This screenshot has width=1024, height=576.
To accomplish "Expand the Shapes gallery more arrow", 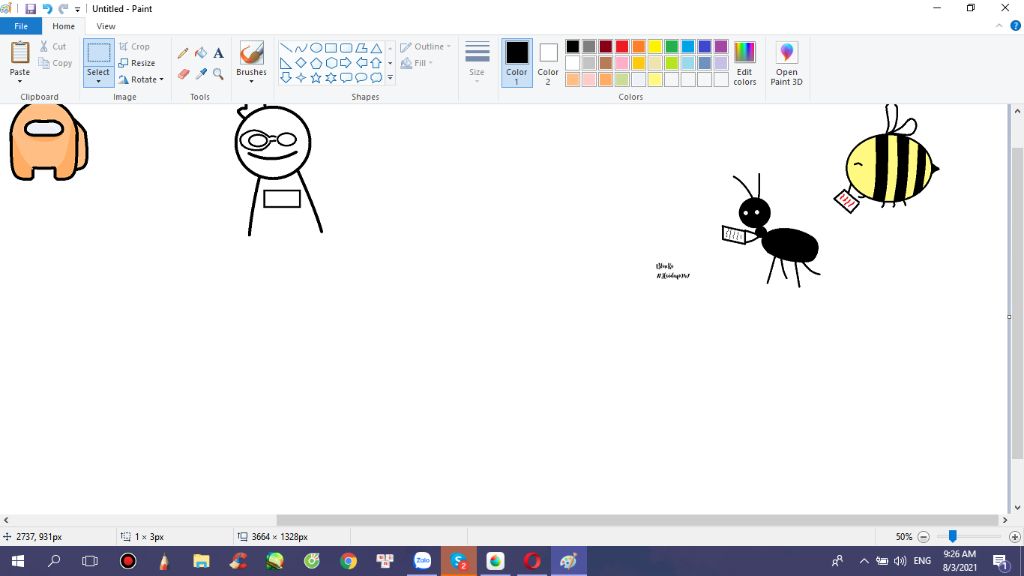I will pos(390,78).
